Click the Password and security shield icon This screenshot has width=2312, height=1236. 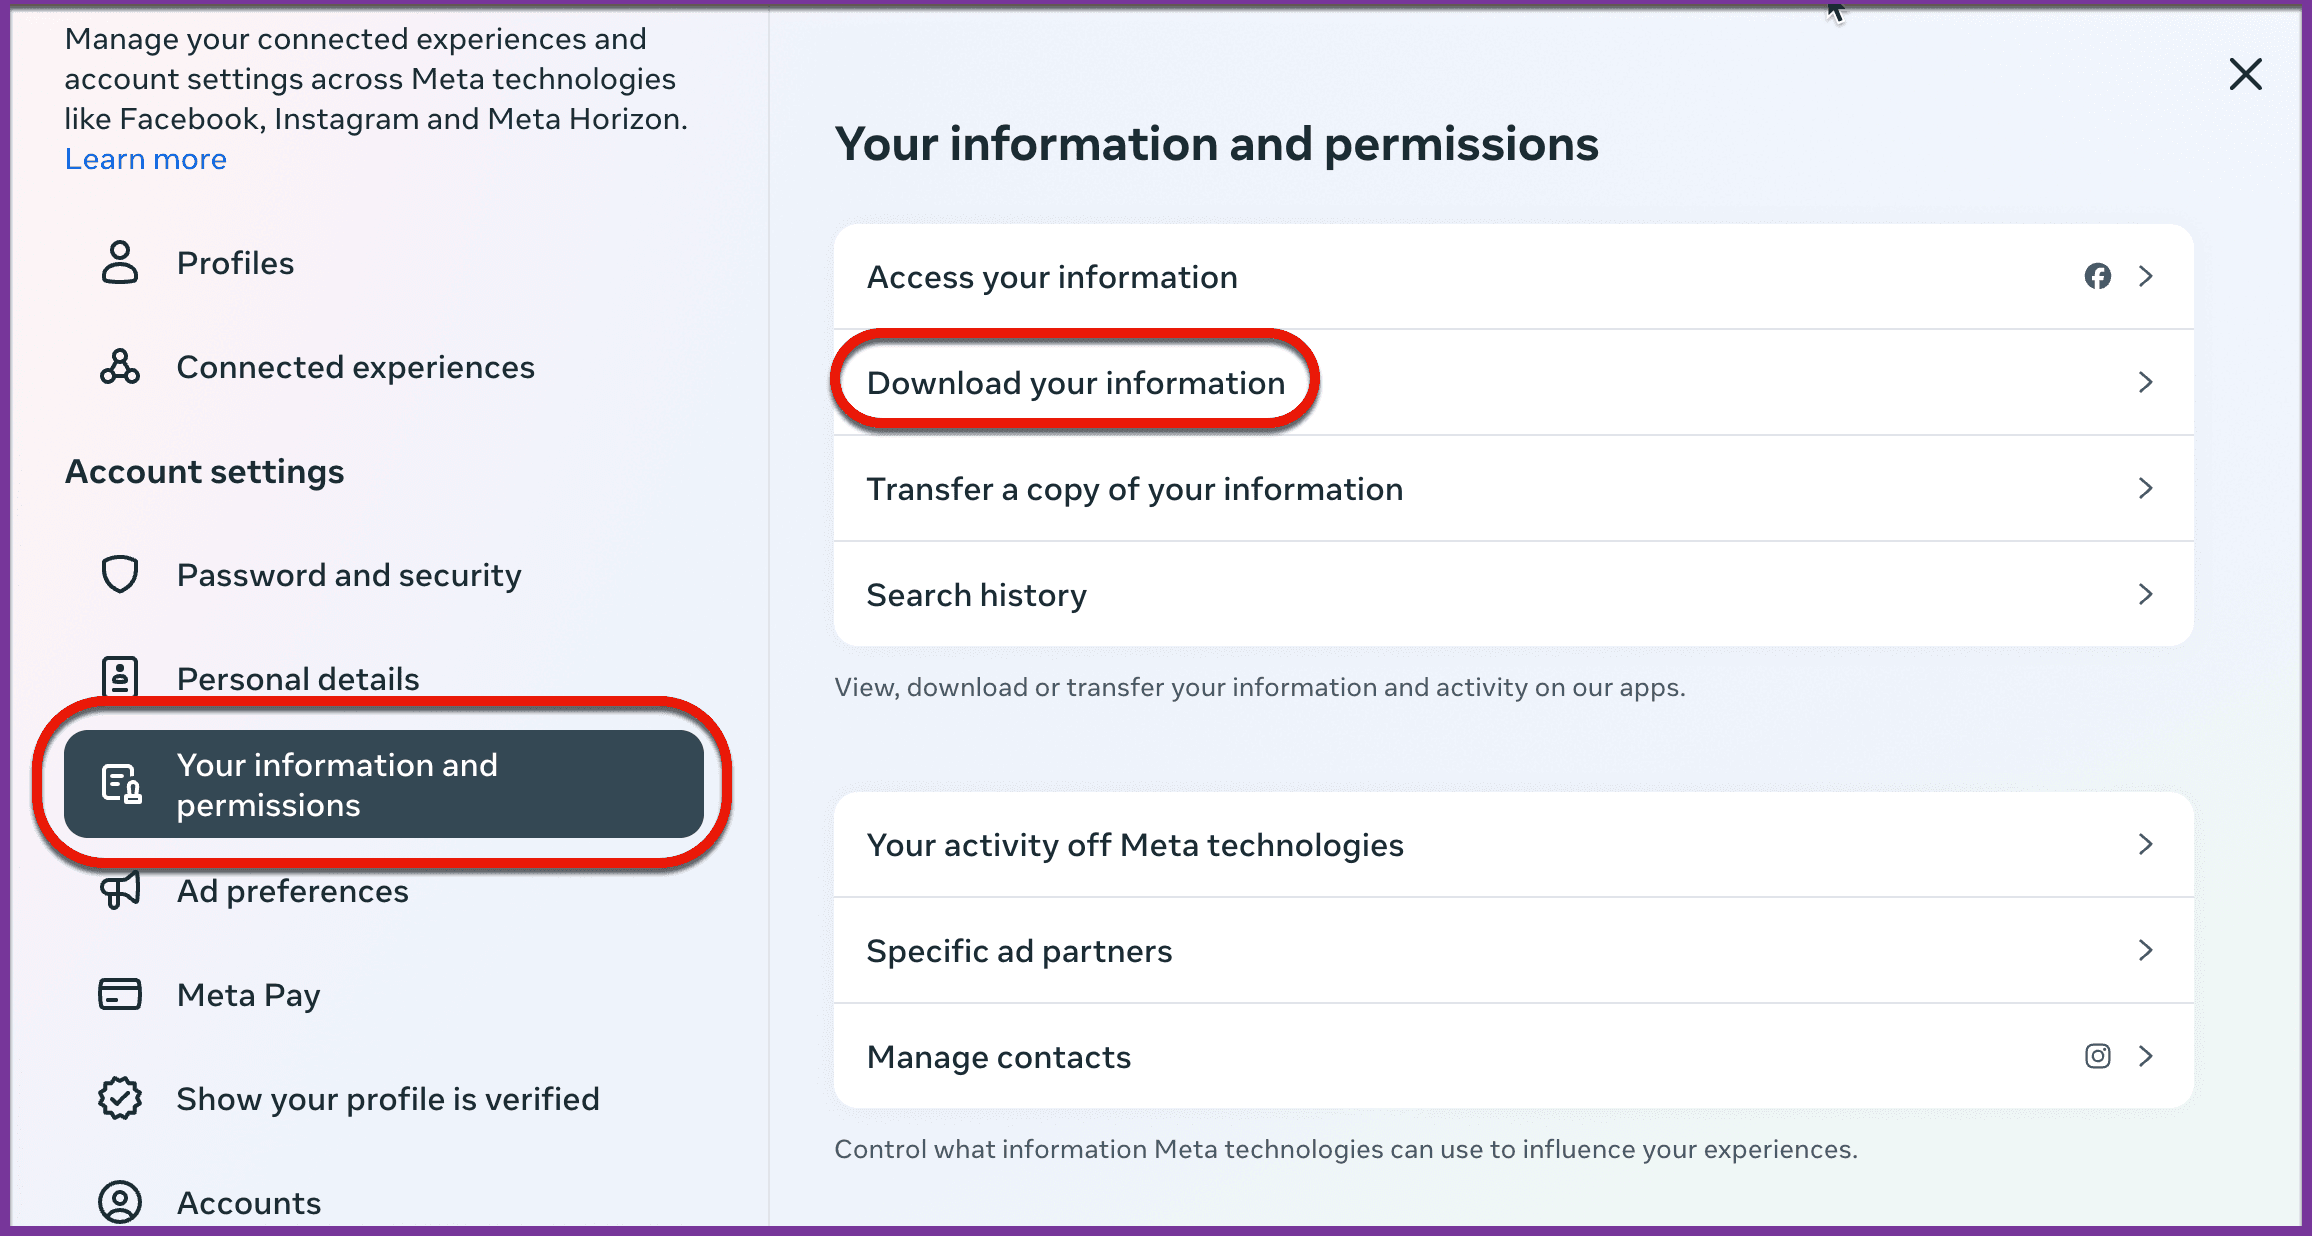[120, 575]
